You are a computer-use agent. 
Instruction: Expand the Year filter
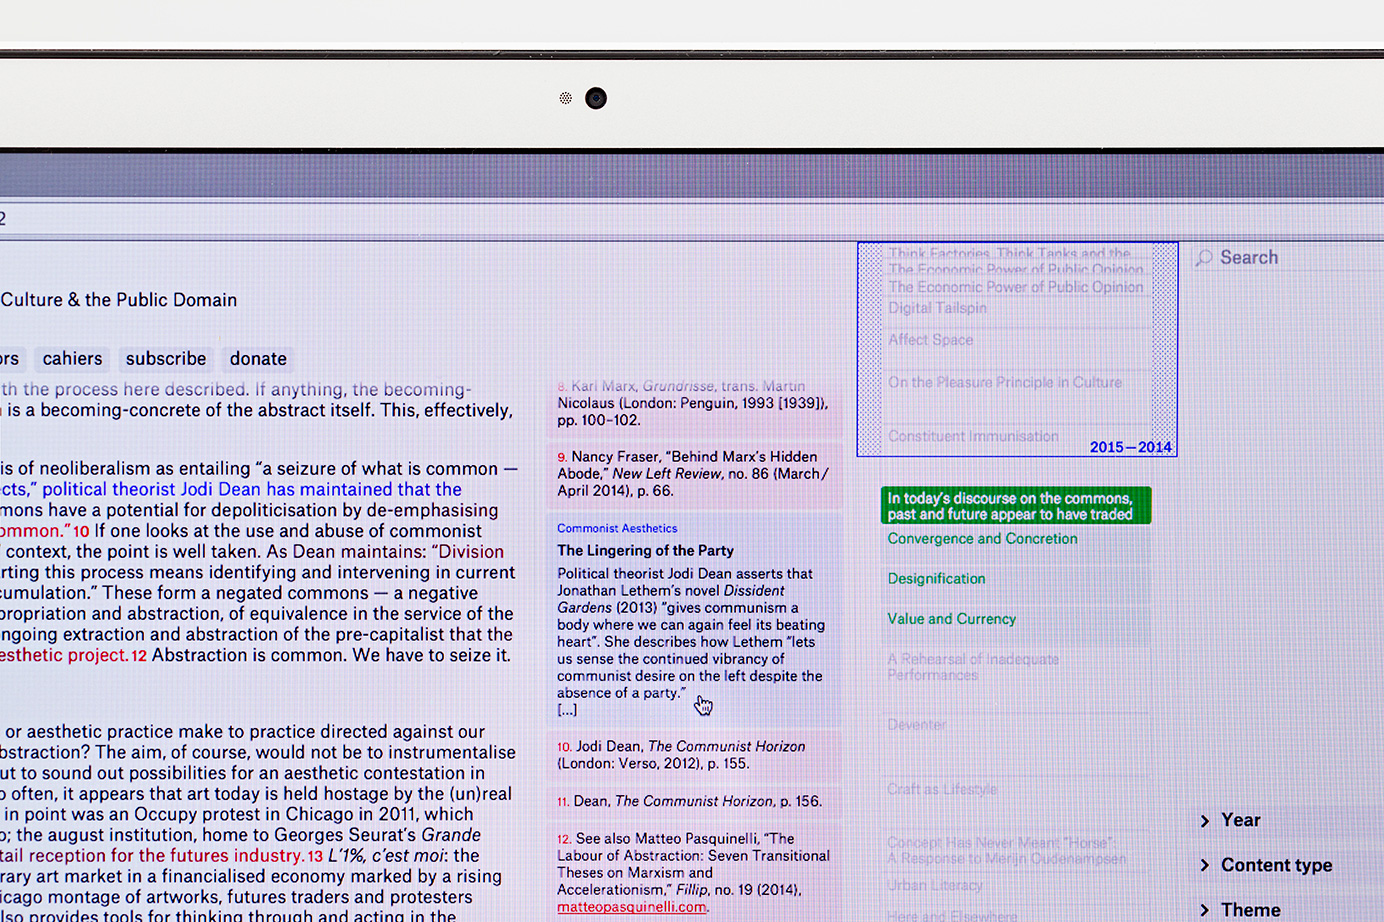tap(1240, 820)
